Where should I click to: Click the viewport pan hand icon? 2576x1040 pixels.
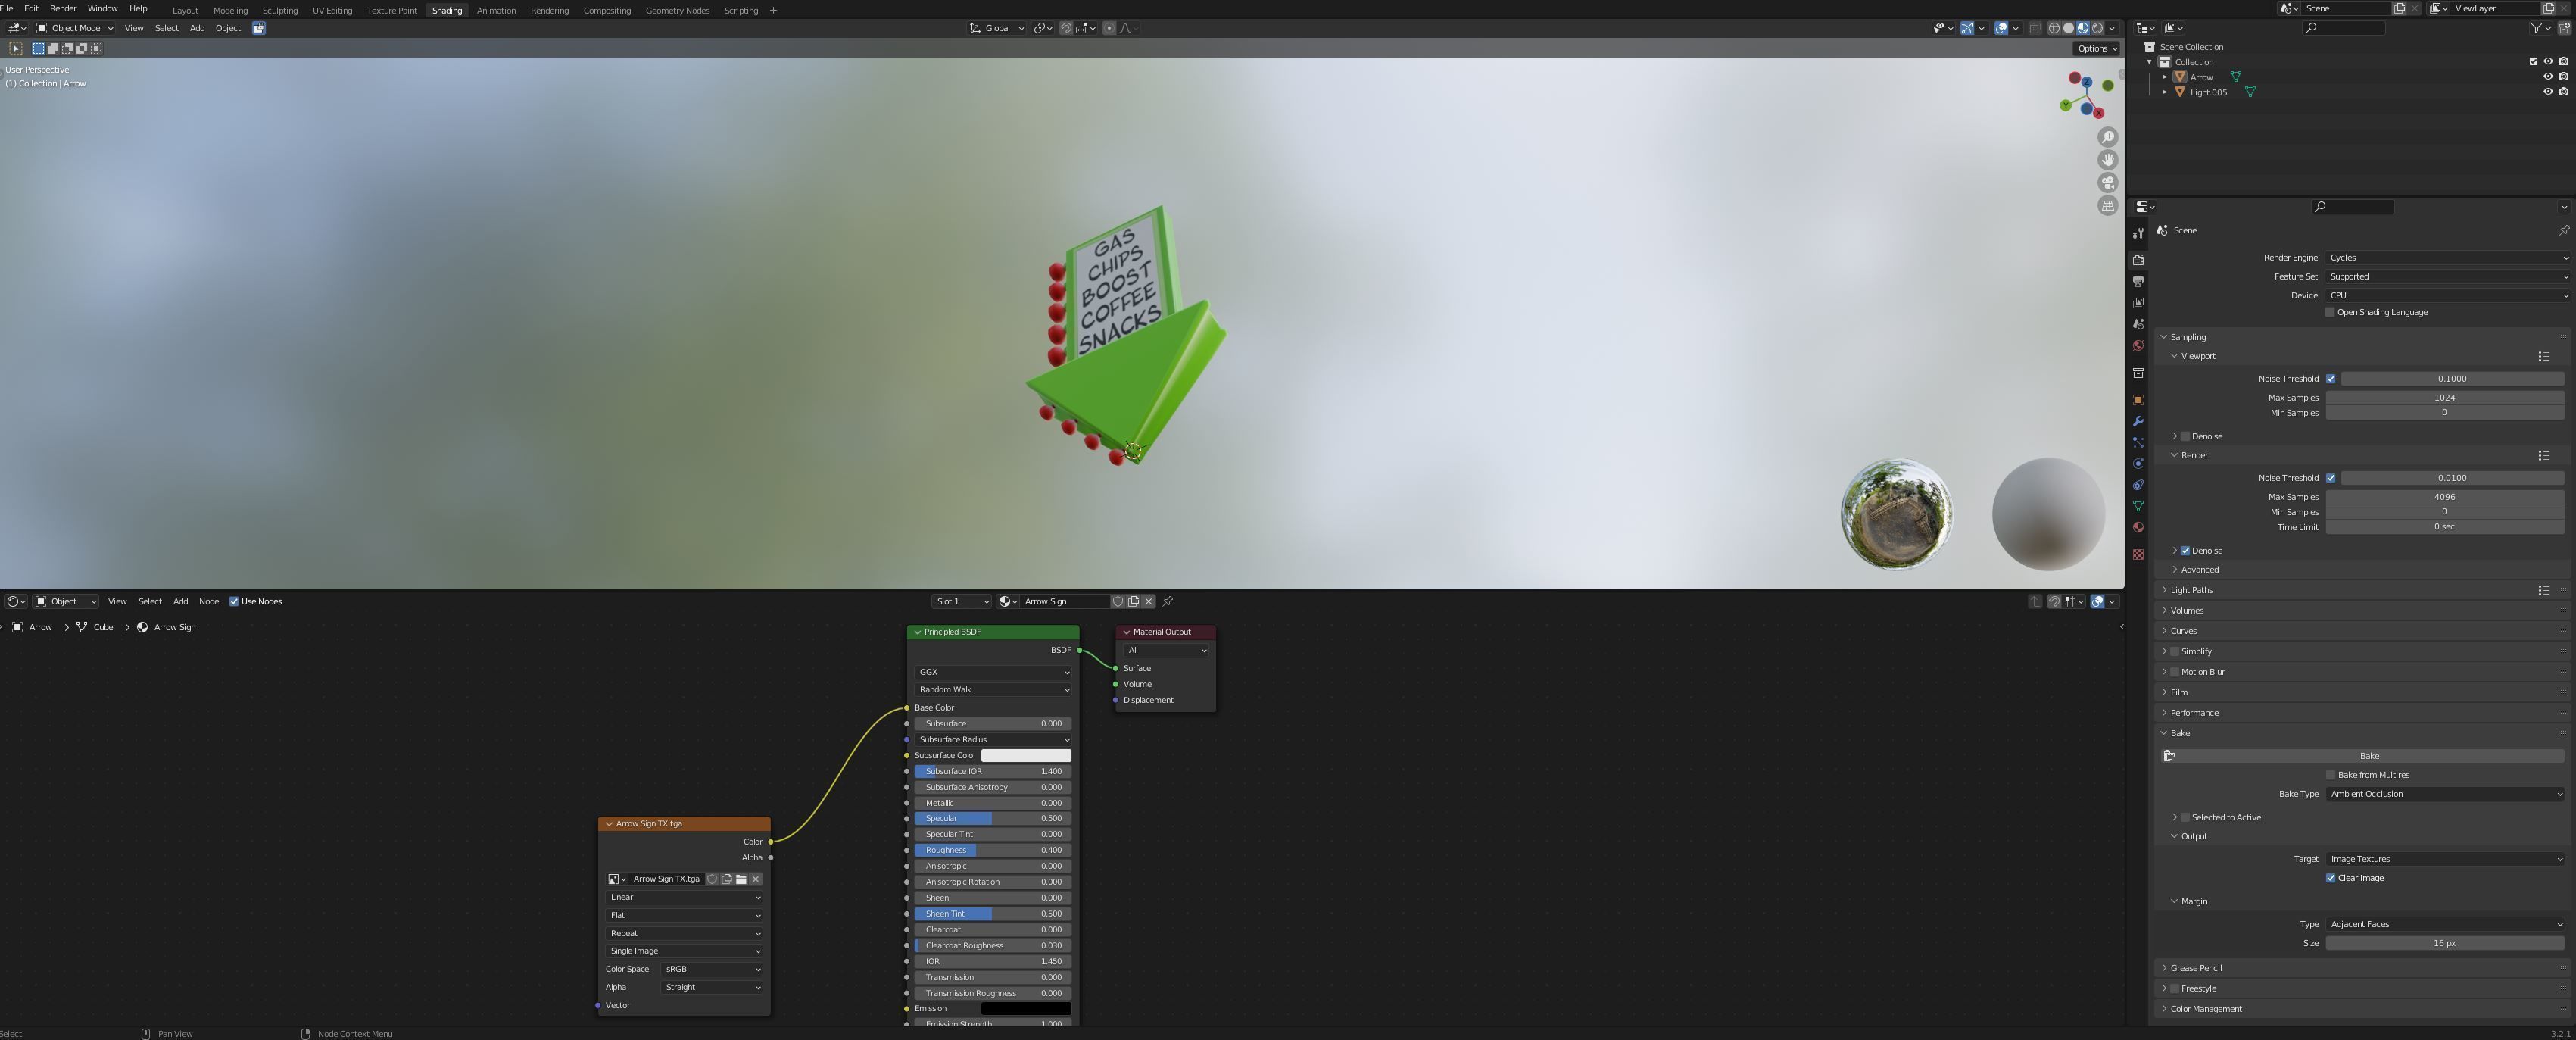tap(2108, 160)
